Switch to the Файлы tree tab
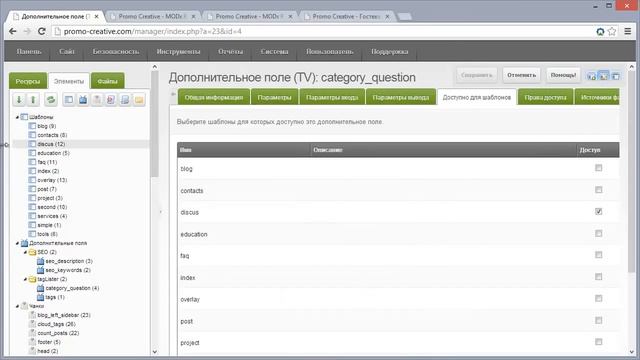 point(108,81)
